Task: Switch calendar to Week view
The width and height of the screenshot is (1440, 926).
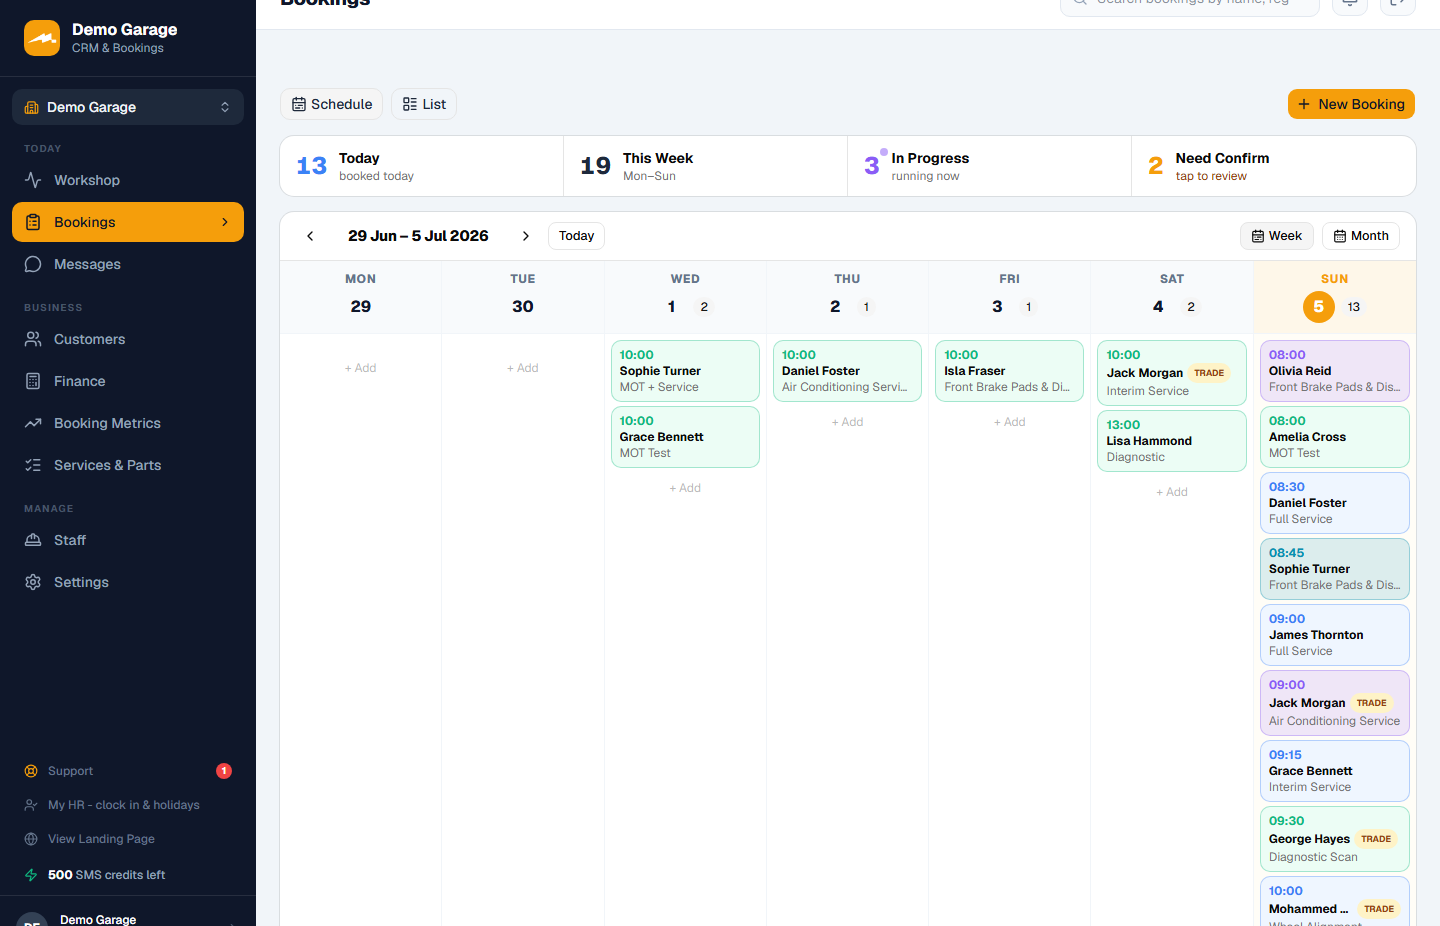Action: 1277,236
